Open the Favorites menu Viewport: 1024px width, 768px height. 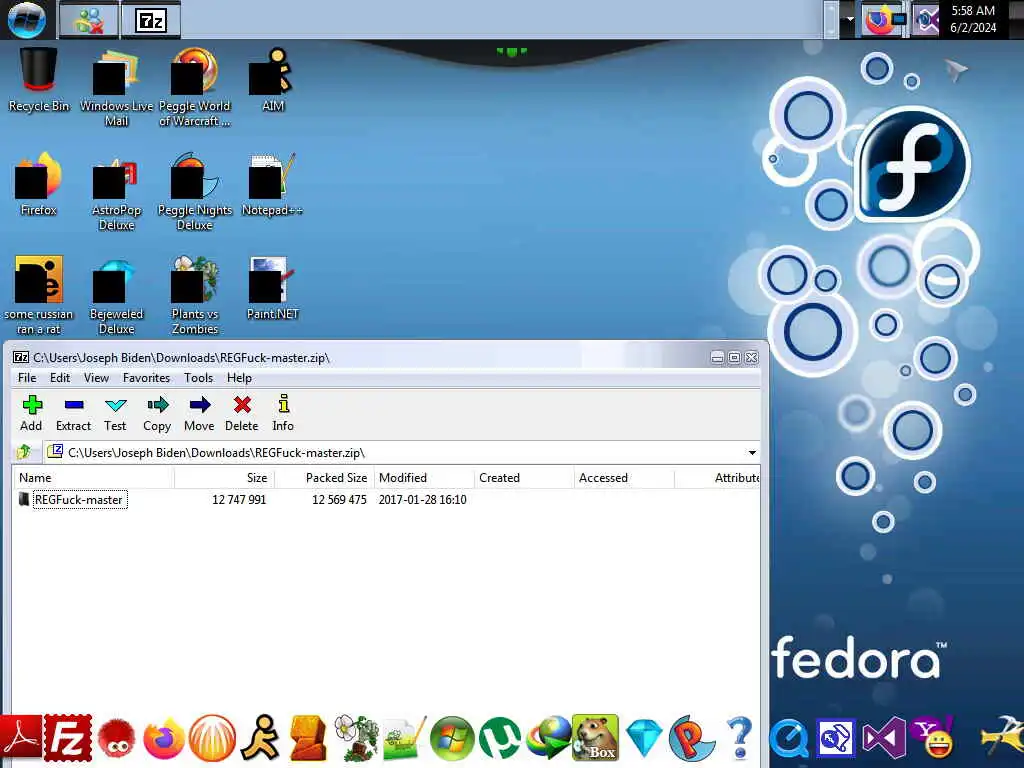point(146,378)
